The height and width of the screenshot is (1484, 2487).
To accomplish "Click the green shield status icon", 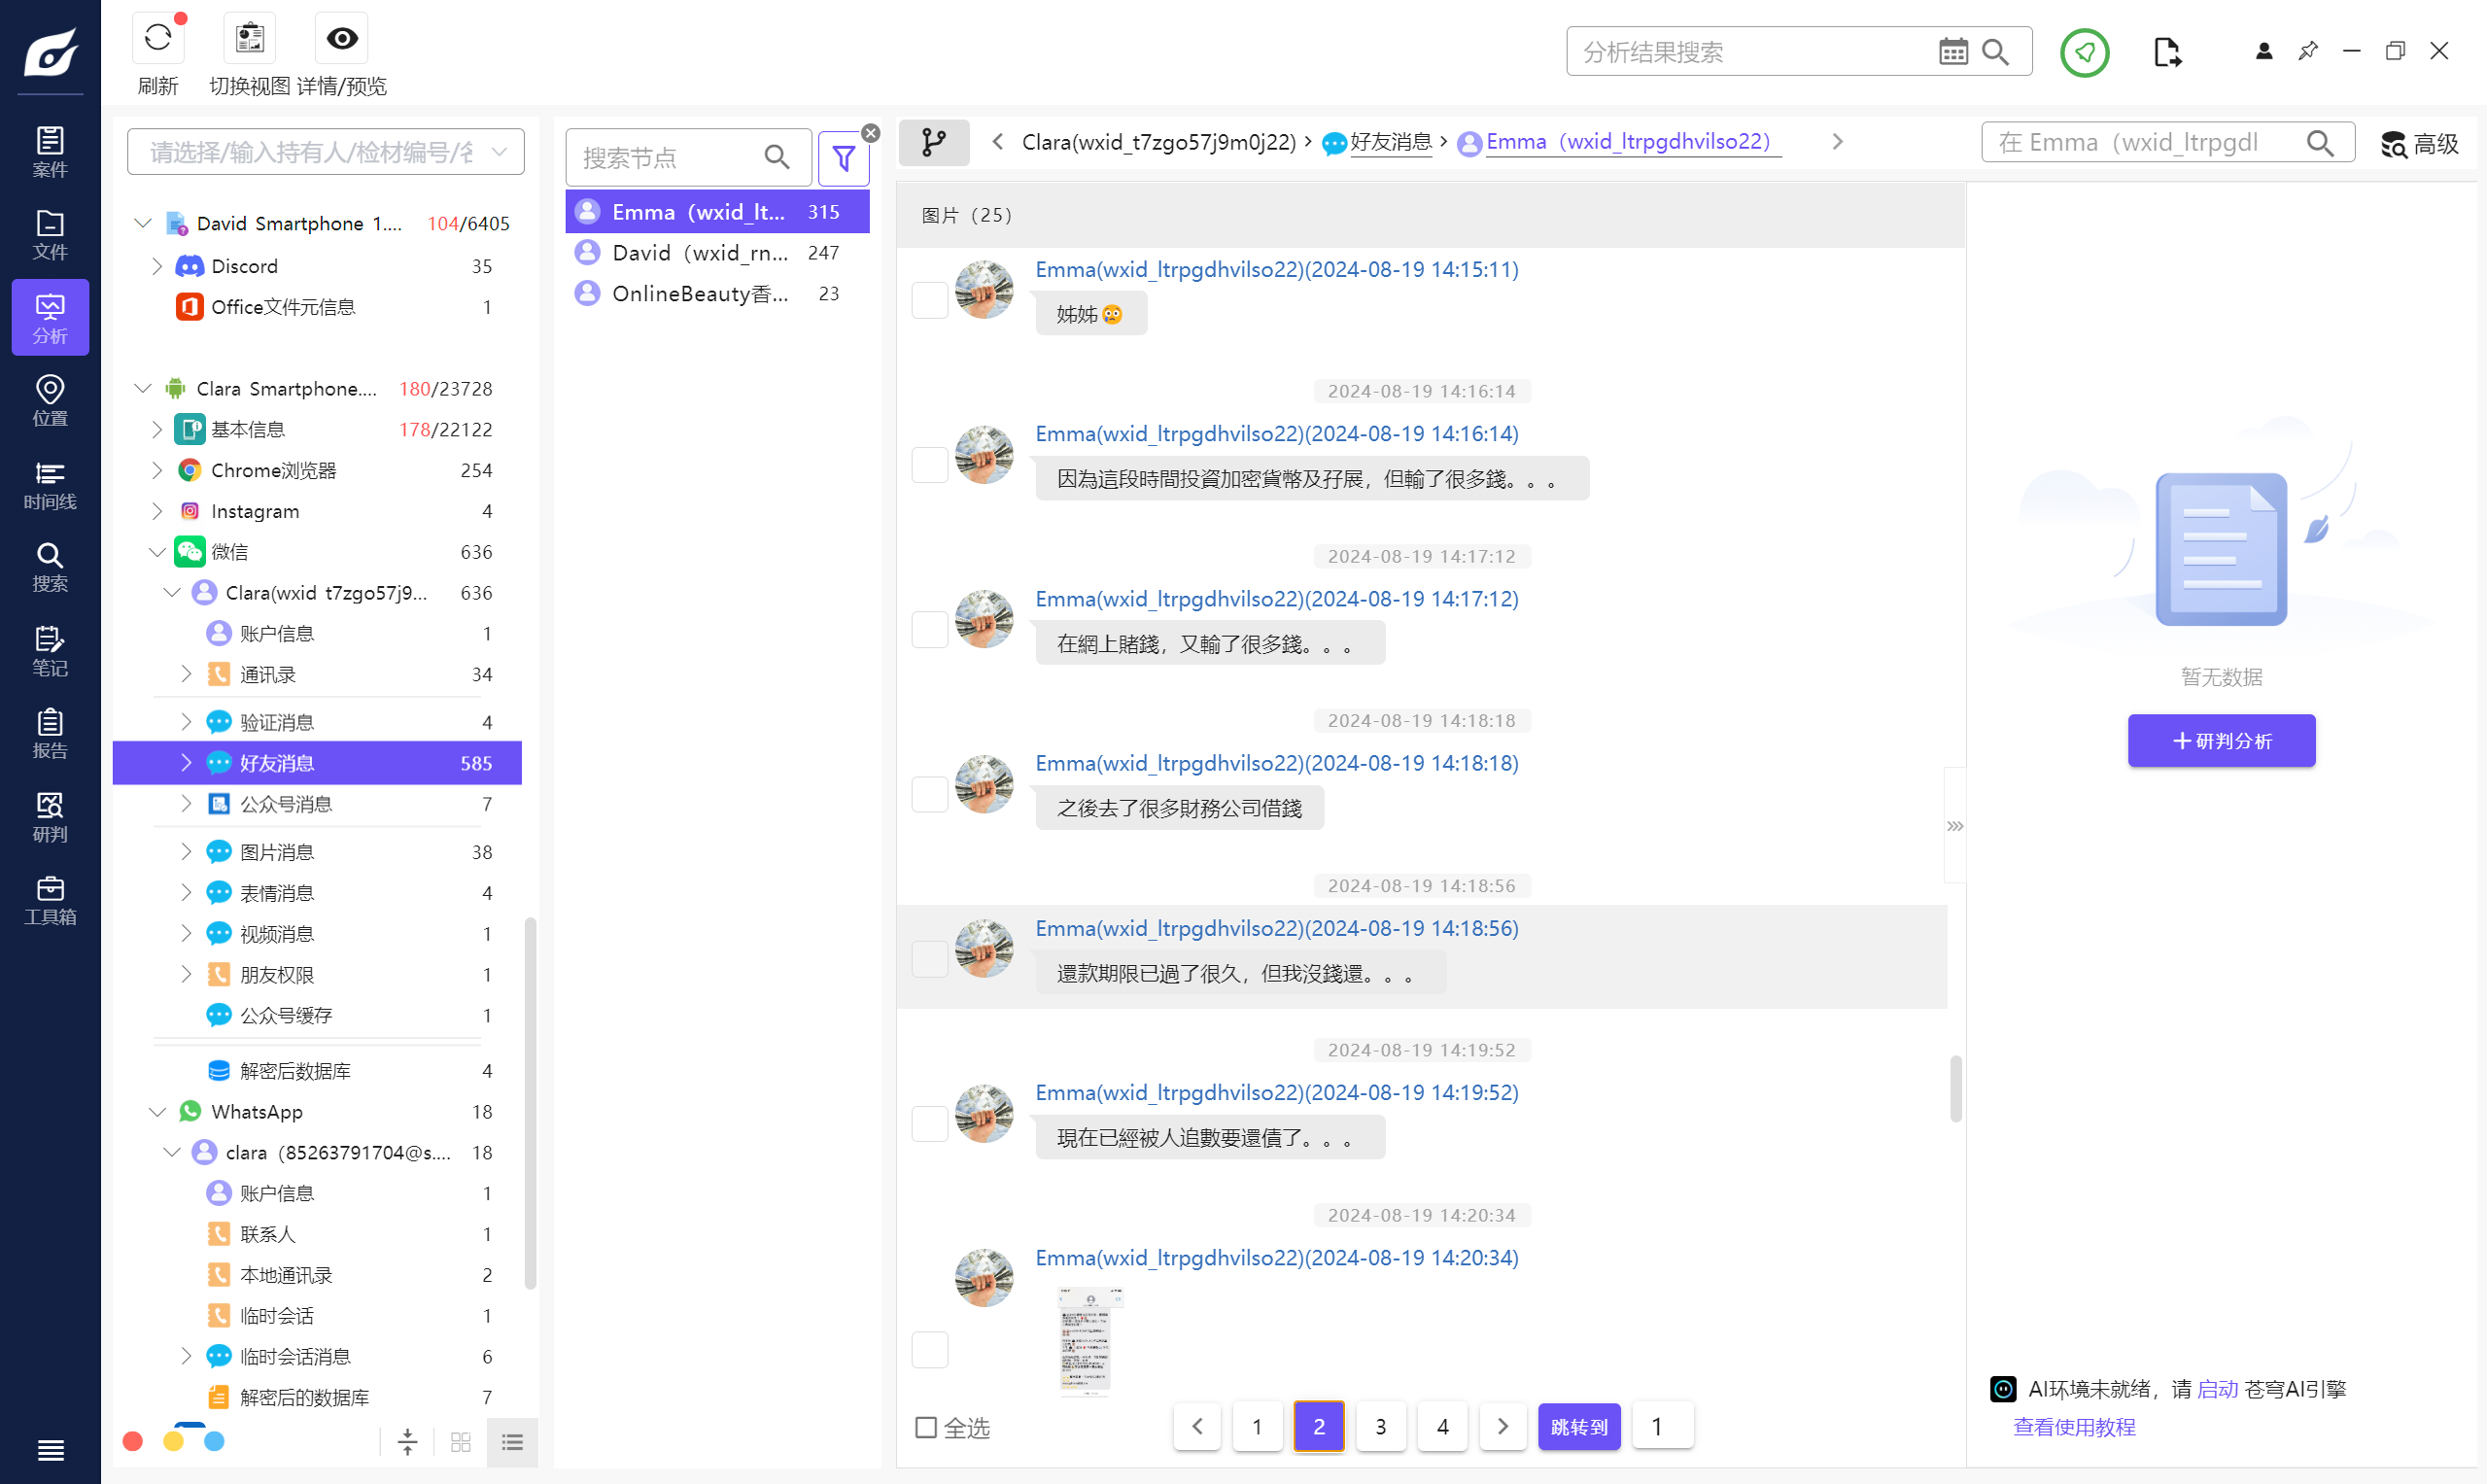I will point(2083,52).
